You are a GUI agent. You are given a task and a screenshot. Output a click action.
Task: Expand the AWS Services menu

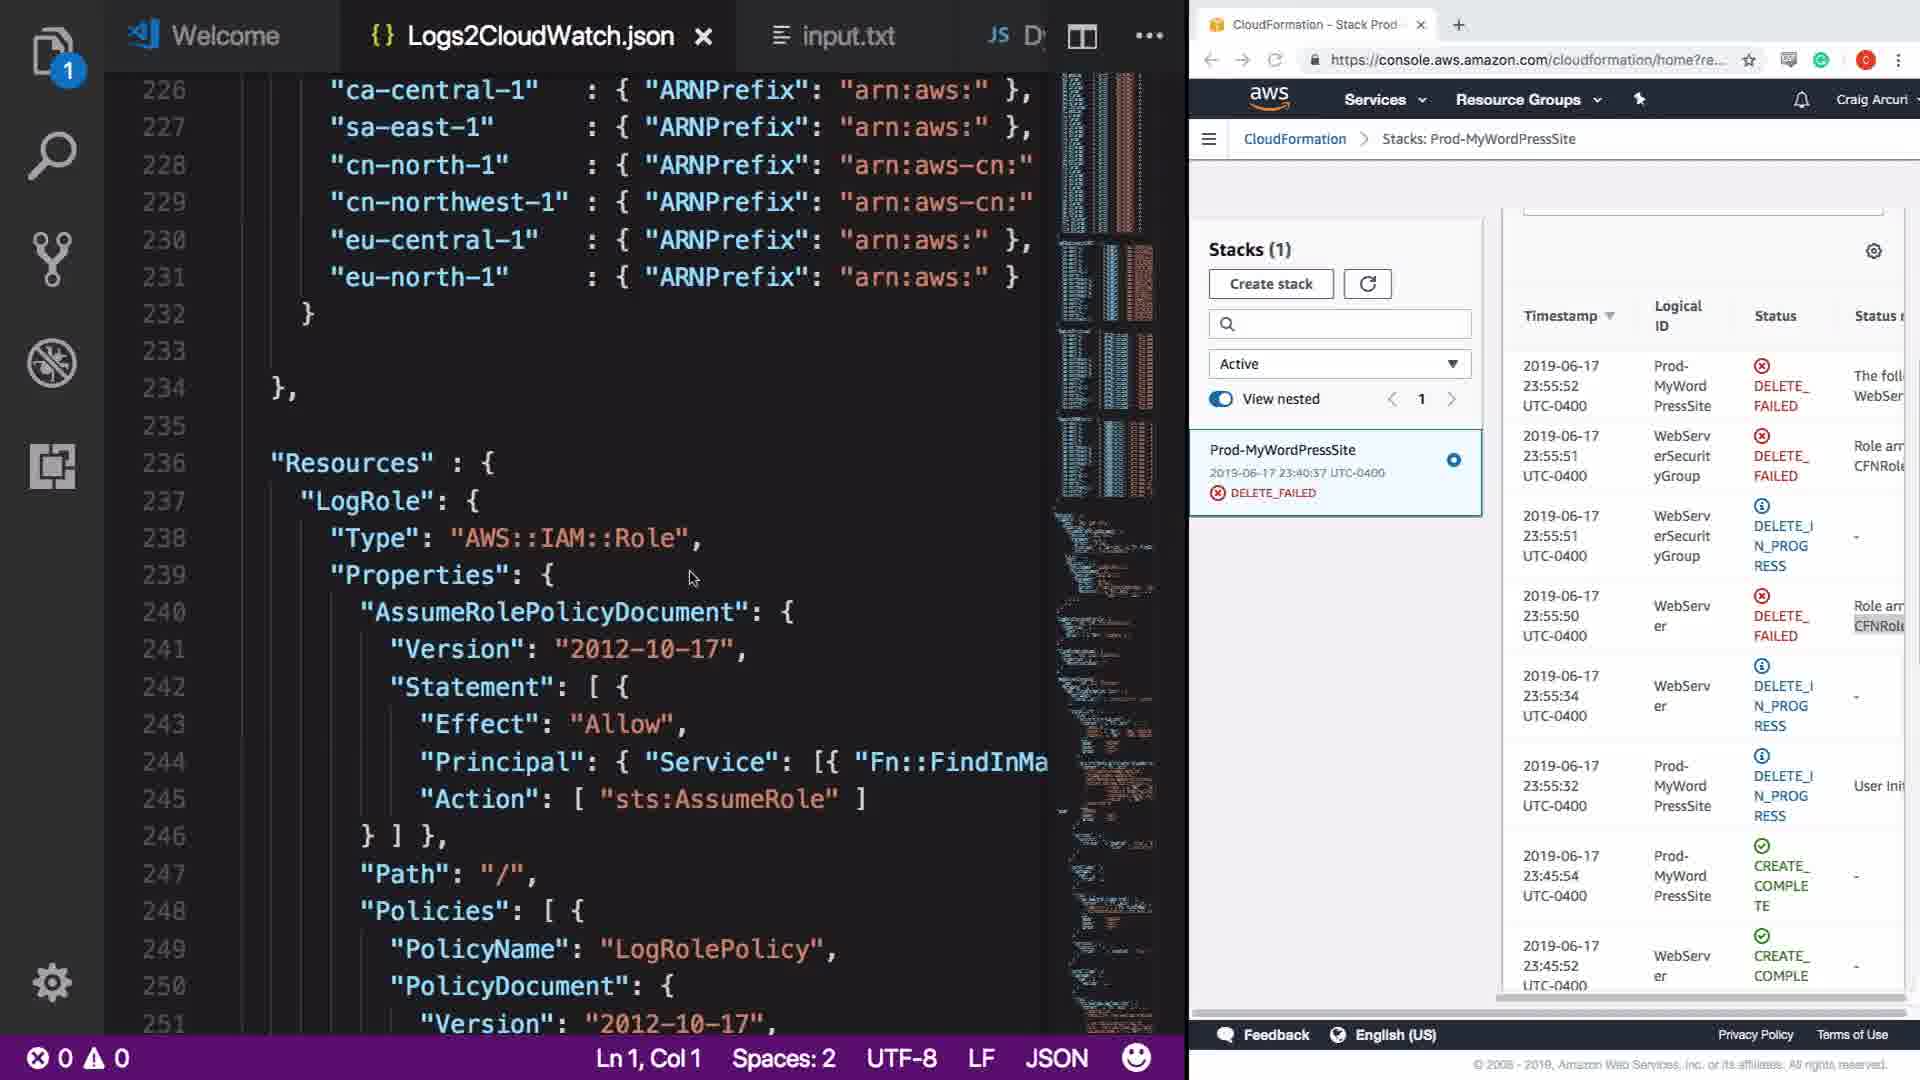click(x=1384, y=100)
